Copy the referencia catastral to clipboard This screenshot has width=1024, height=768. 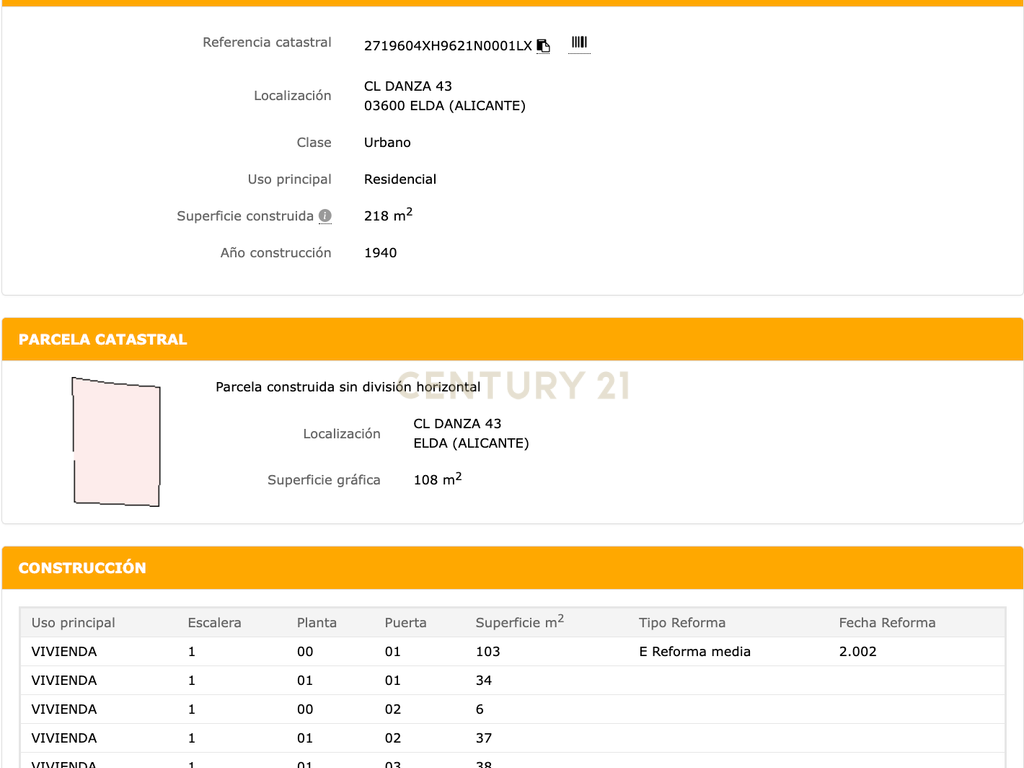click(543, 46)
